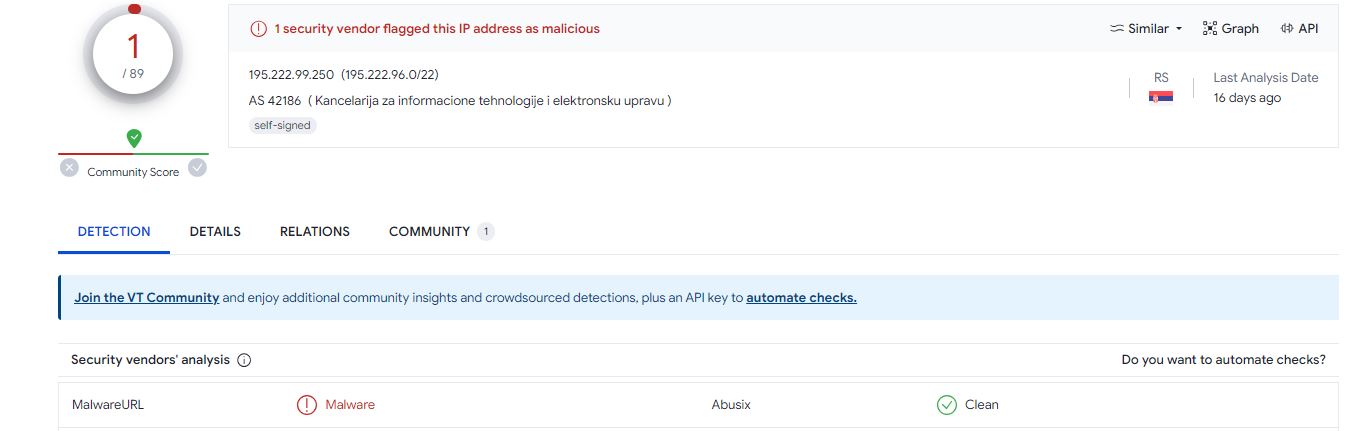
Task: Click the Similar search icon
Action: (x=1117, y=29)
